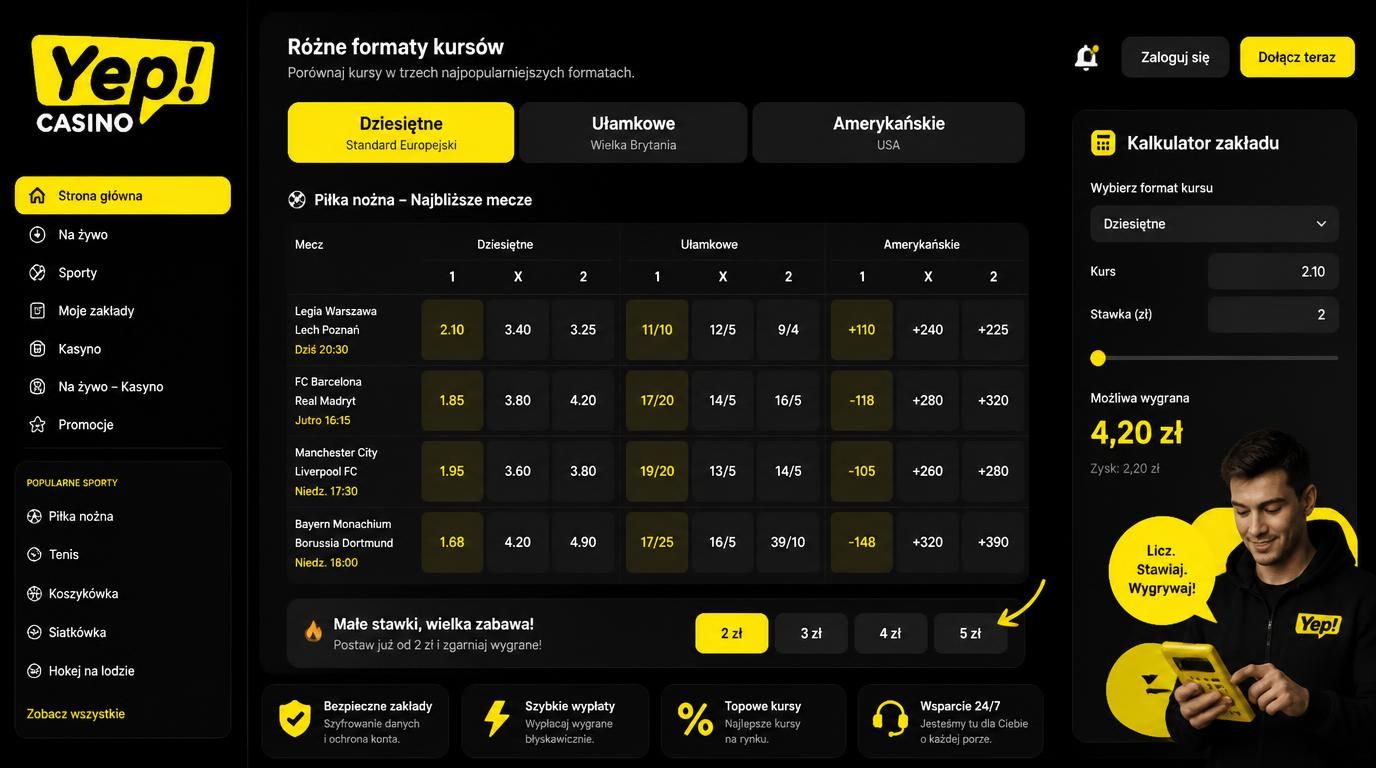Click the Yep! Casino logo

[x=123, y=84]
